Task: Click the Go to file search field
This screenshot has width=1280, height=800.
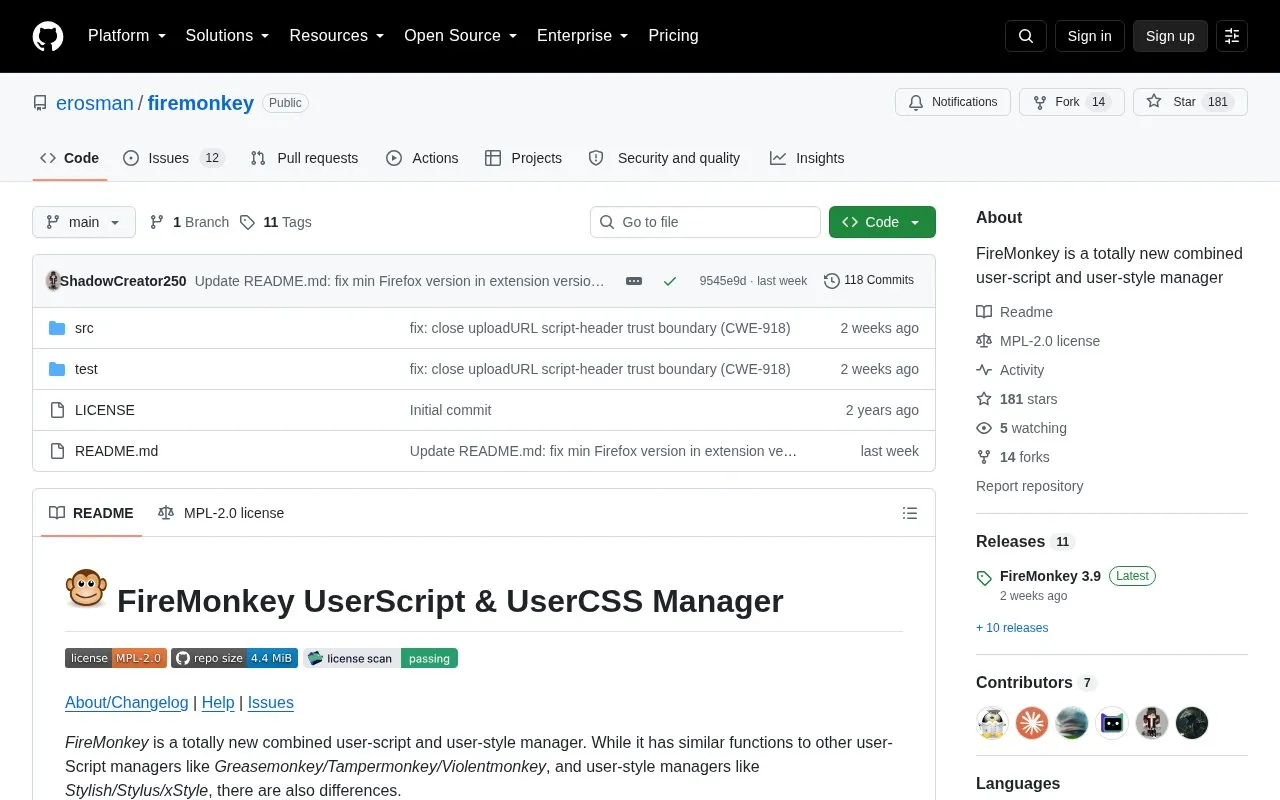Action: [x=705, y=222]
